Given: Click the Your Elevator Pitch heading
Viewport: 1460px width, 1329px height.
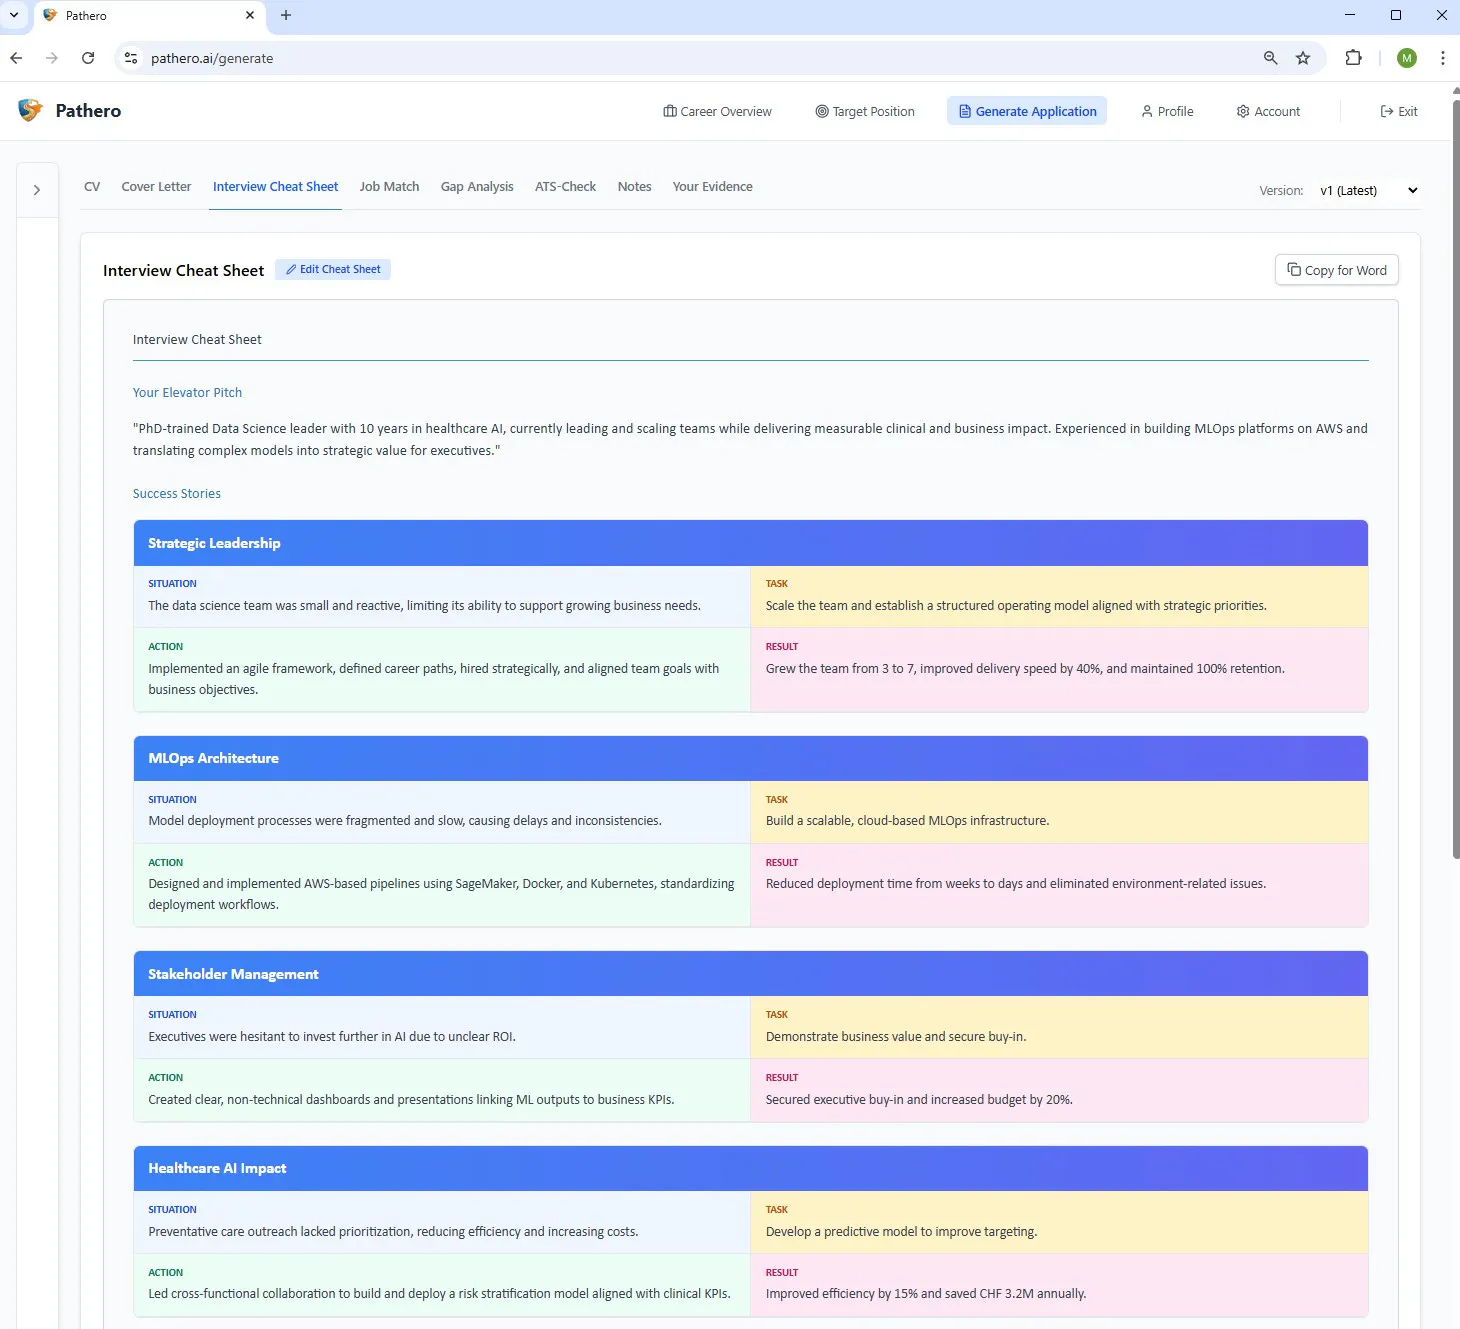Looking at the screenshot, I should click(187, 393).
